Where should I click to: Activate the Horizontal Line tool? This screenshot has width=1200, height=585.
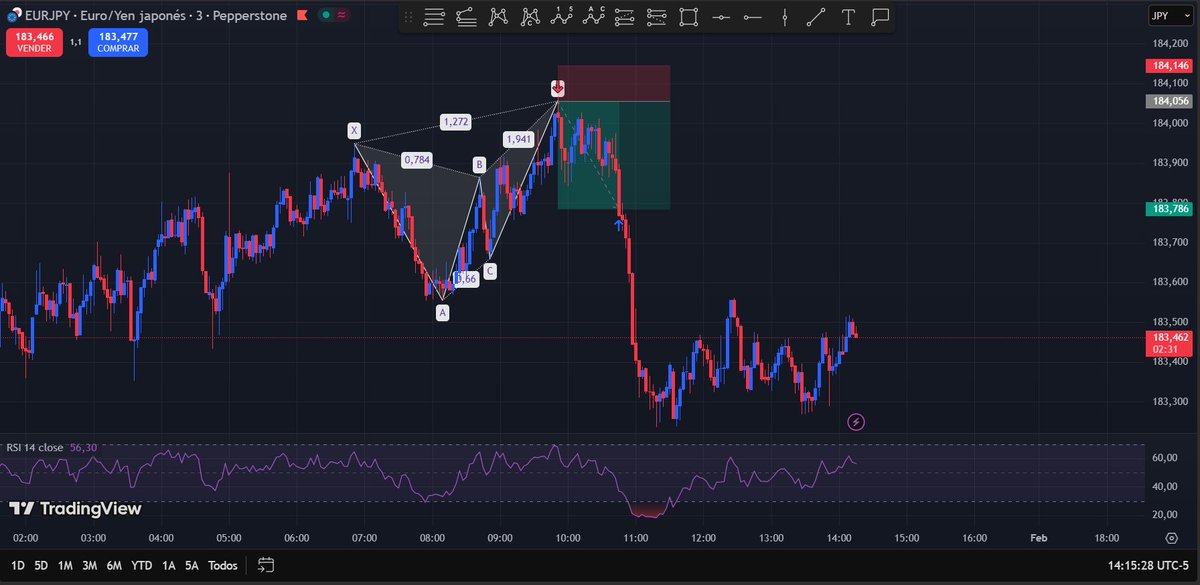click(x=720, y=17)
